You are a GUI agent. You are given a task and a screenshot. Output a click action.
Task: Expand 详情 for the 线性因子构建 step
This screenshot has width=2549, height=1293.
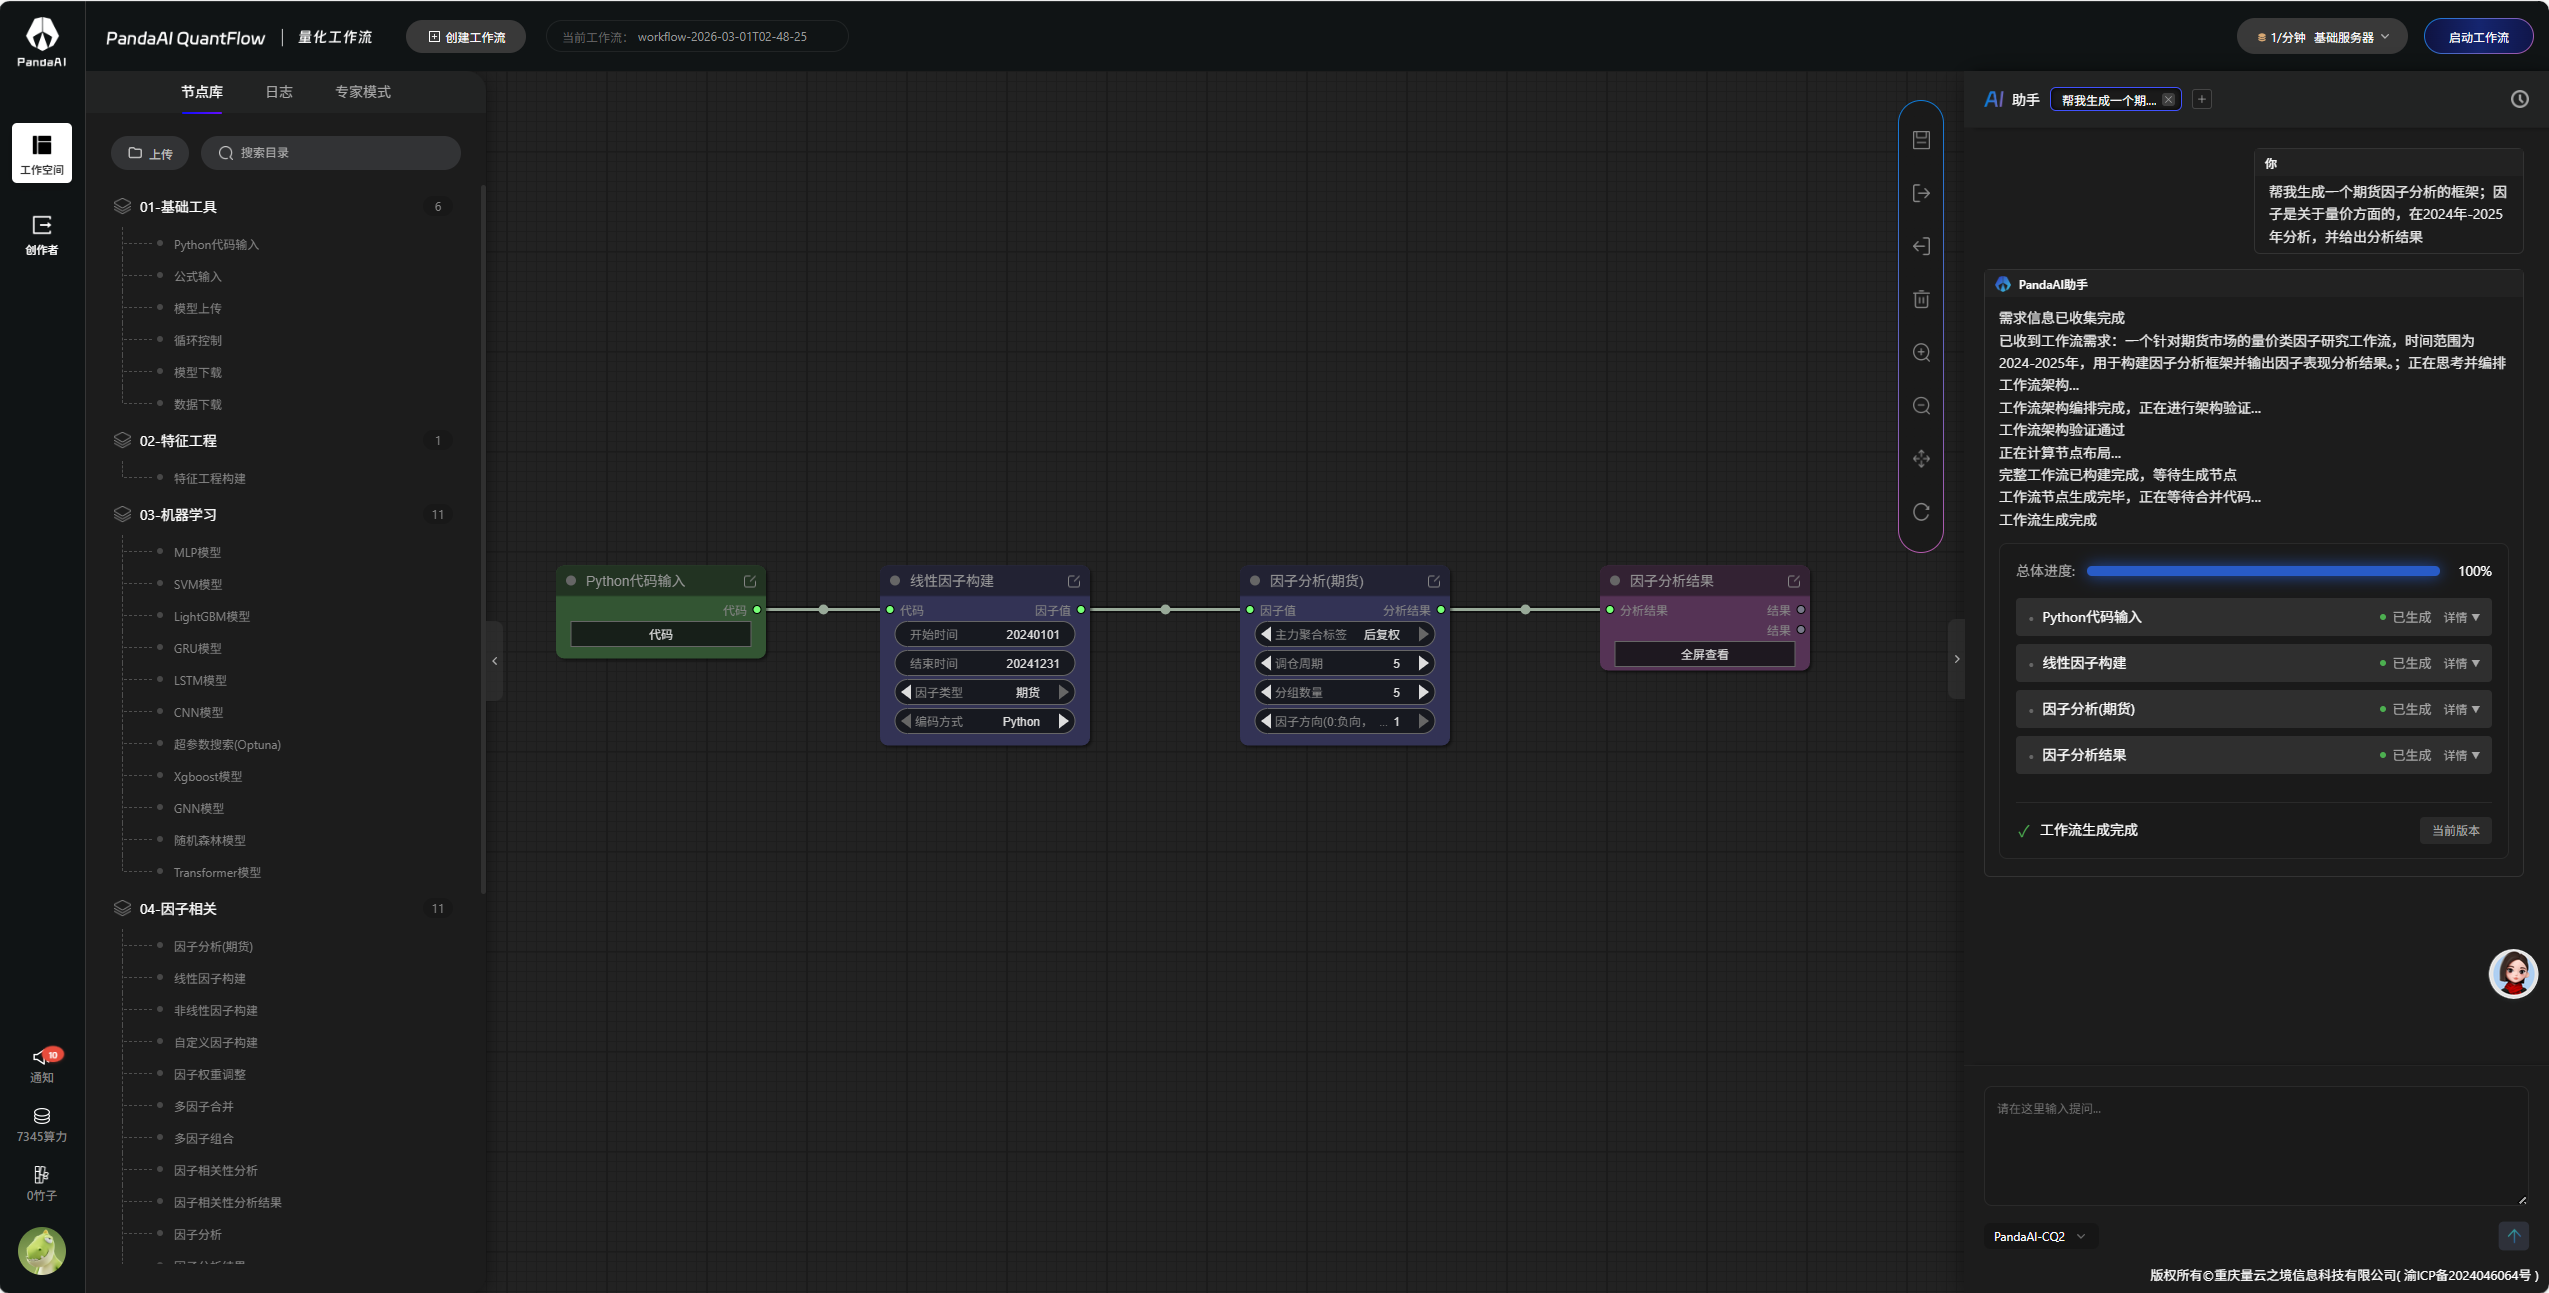[2461, 663]
